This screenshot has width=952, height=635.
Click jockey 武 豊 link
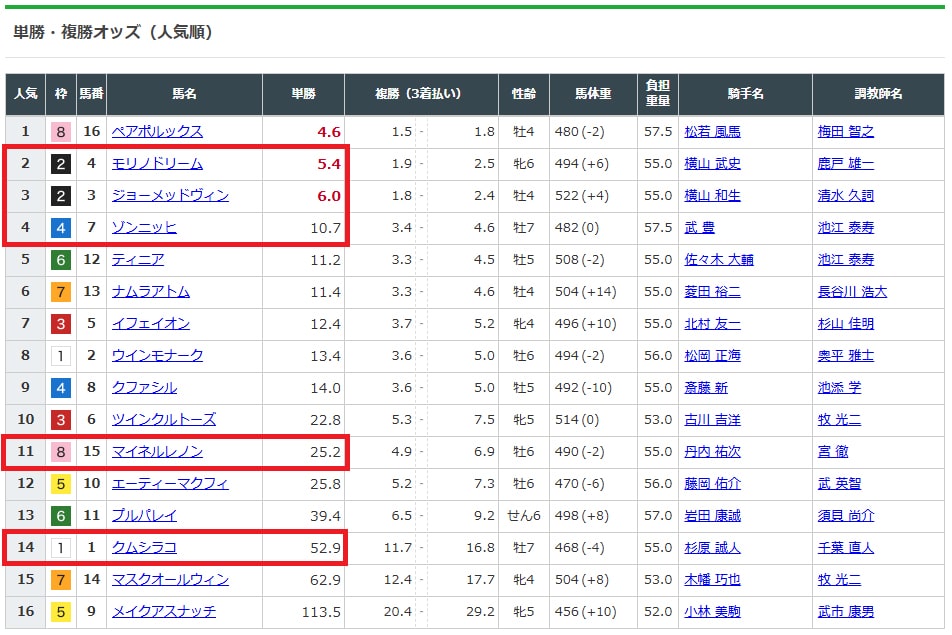point(699,228)
